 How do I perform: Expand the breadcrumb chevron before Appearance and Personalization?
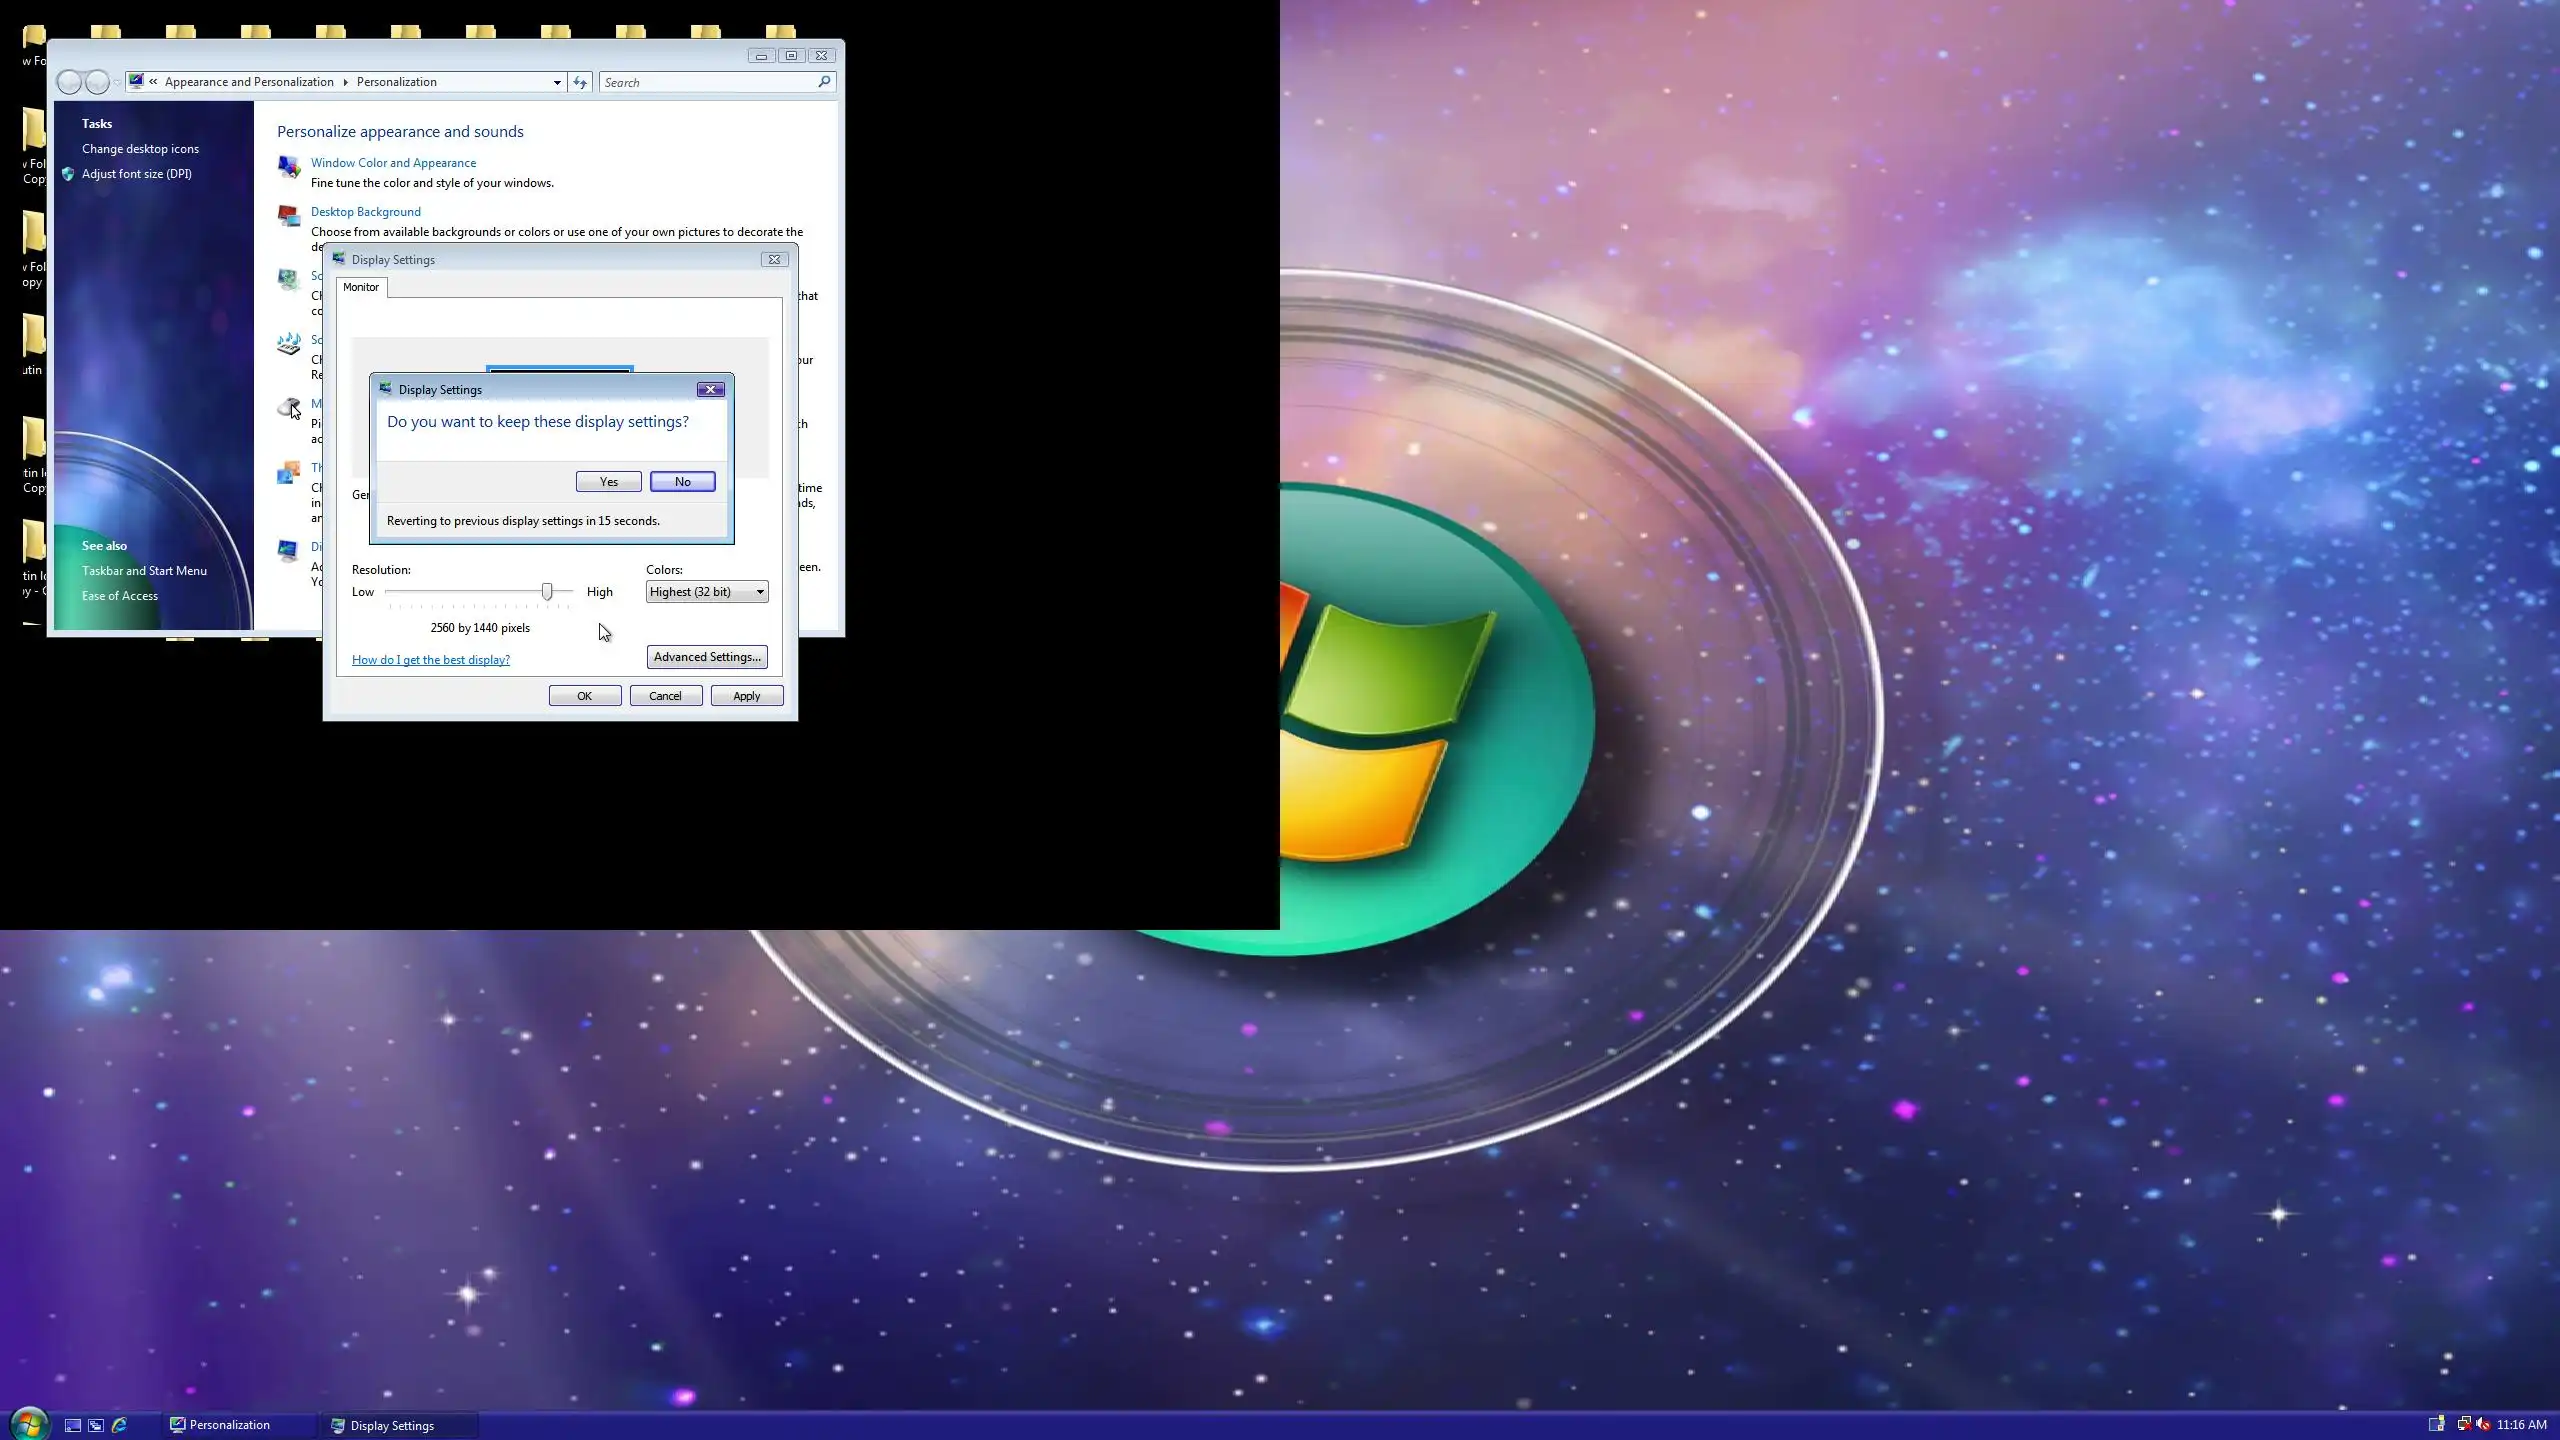153,82
